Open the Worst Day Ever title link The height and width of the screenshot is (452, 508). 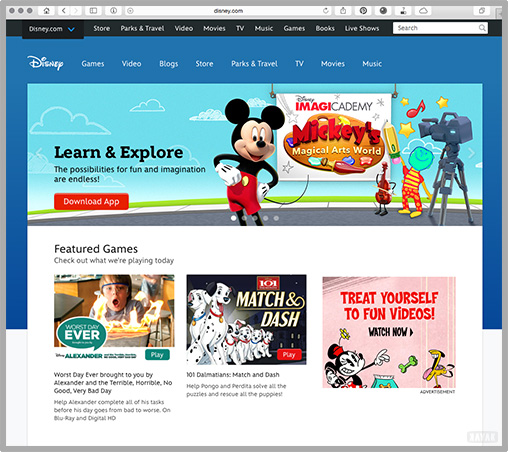coord(113,383)
